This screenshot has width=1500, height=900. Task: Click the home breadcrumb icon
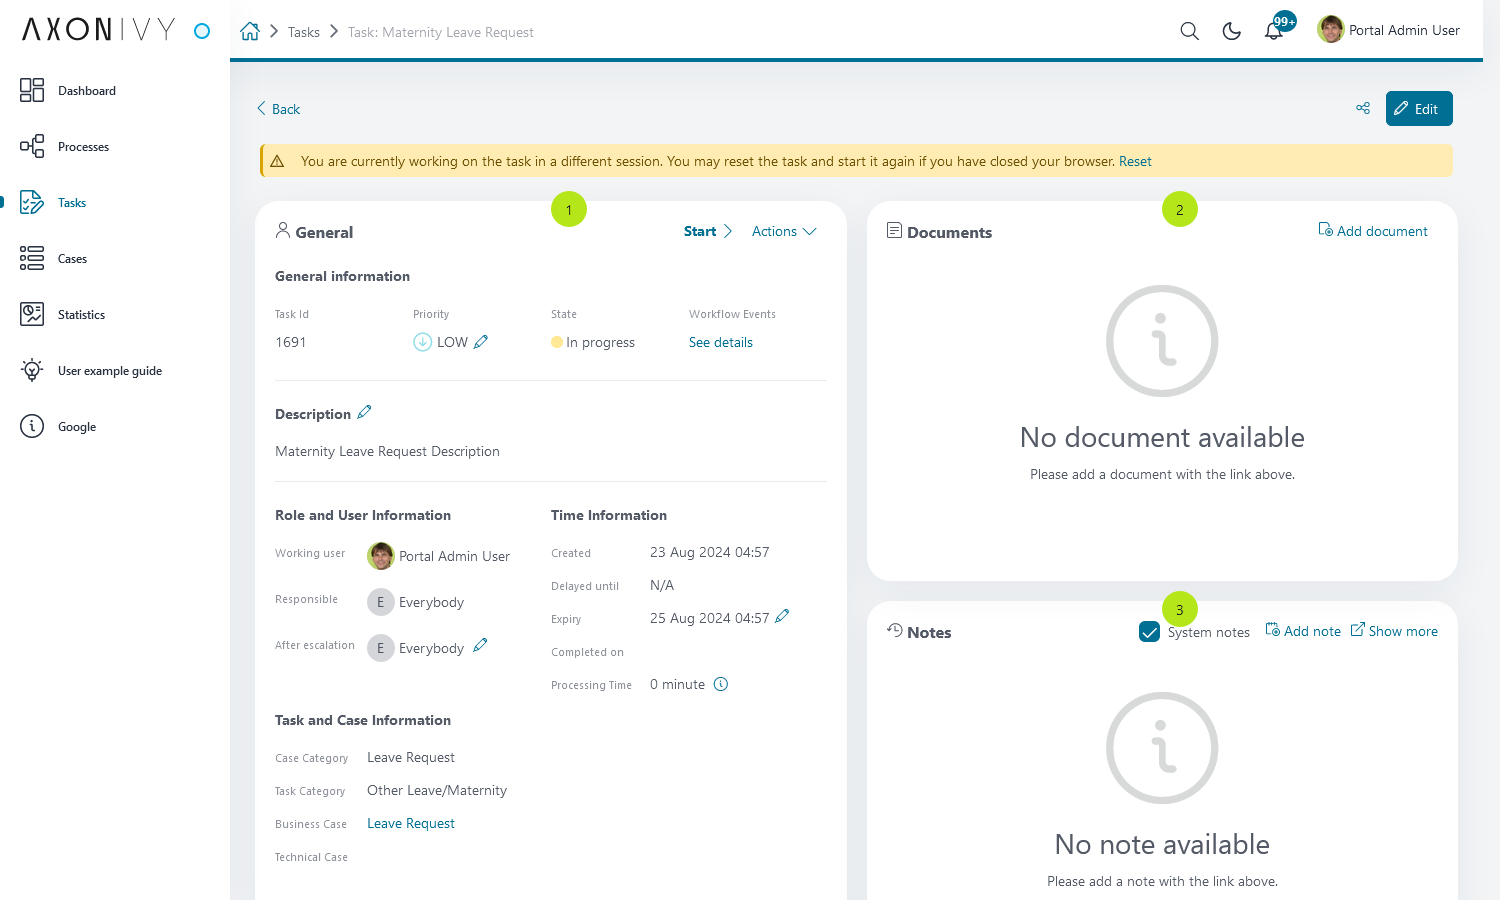coord(250,31)
